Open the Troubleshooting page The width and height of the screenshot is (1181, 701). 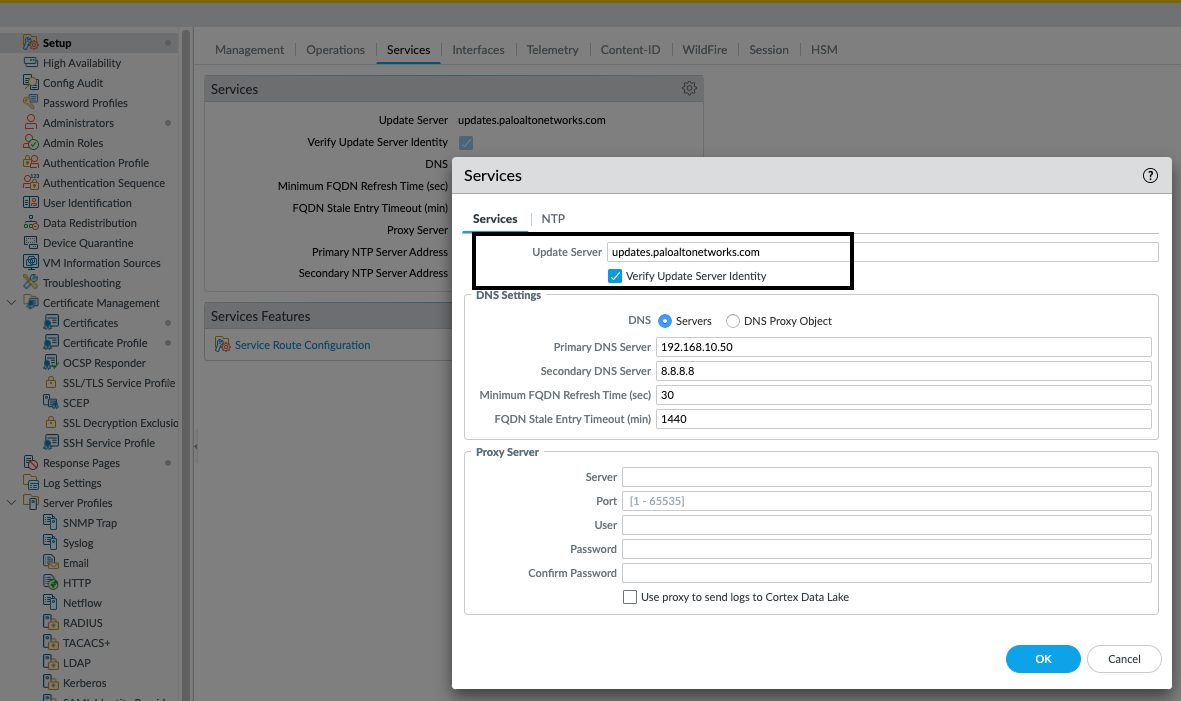(x=84, y=282)
